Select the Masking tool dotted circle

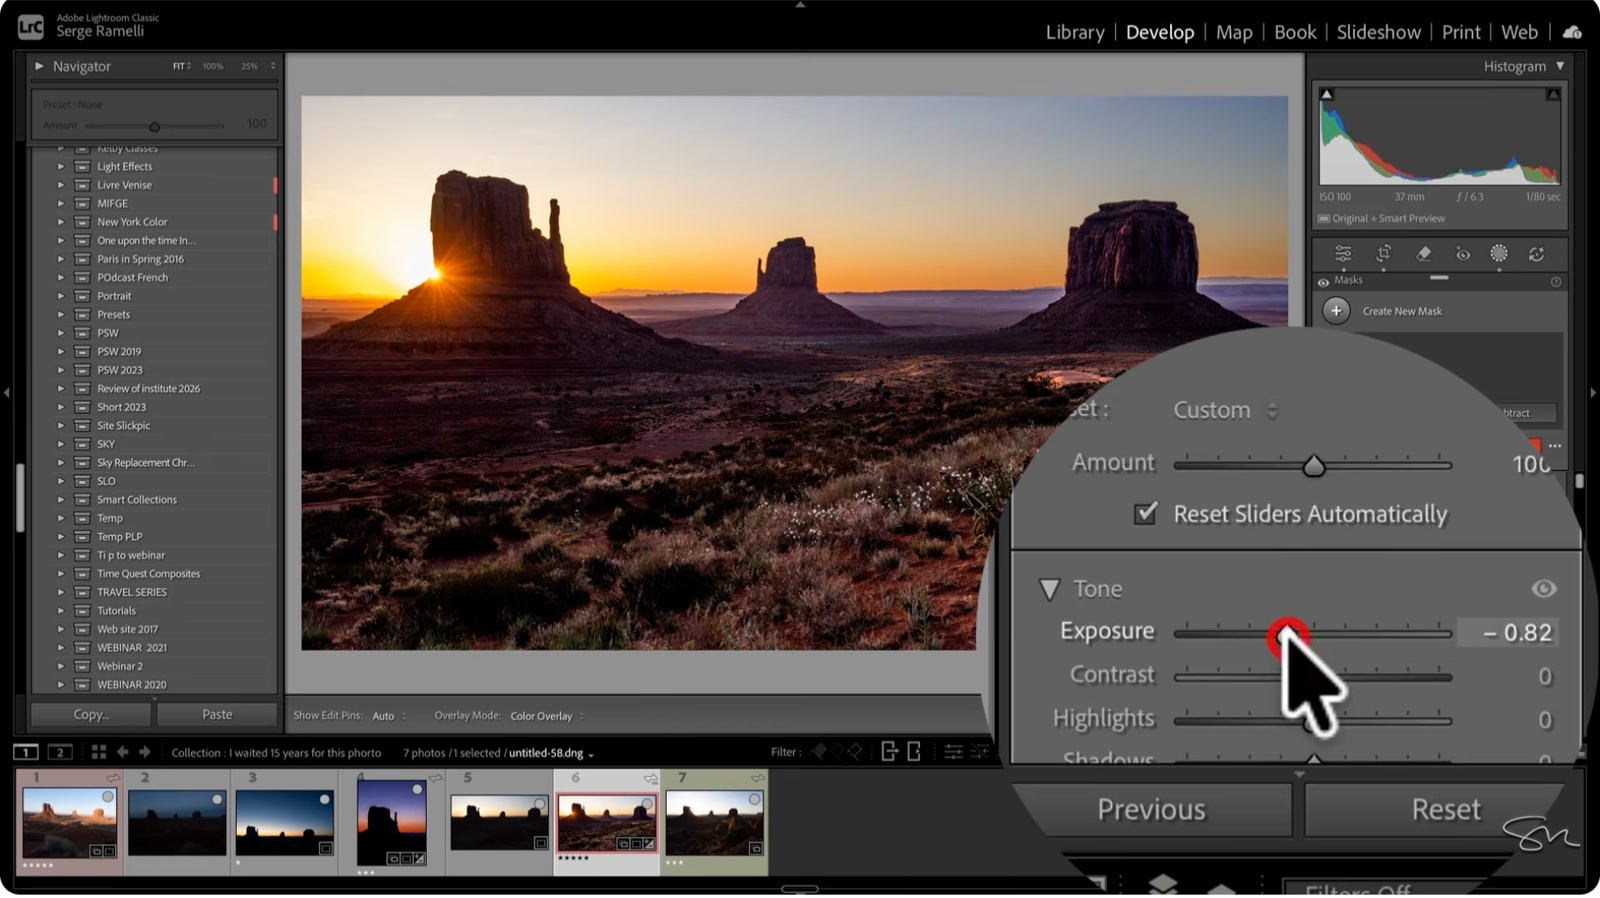pyautogui.click(x=1499, y=253)
